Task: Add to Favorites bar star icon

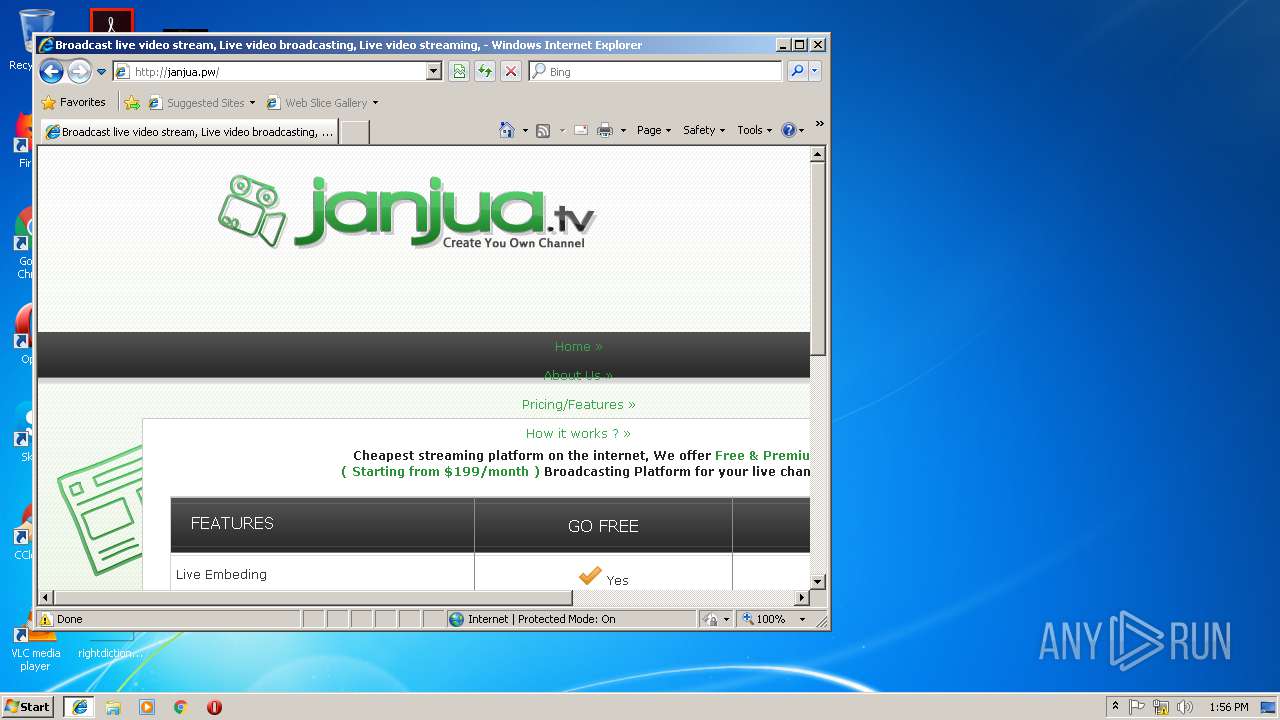Action: pyautogui.click(x=132, y=102)
